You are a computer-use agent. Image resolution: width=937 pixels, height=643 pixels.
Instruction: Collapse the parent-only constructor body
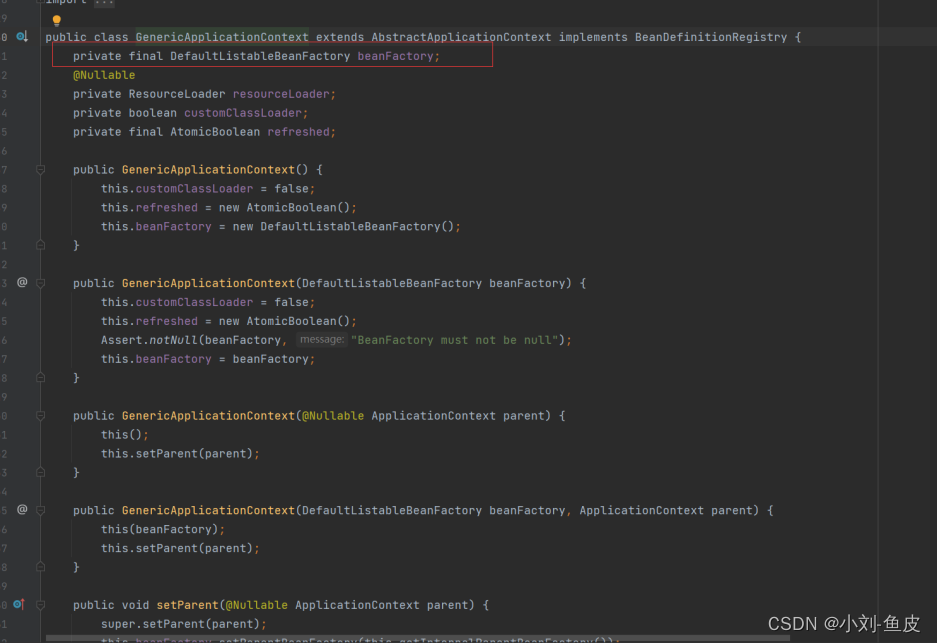tap(40, 415)
